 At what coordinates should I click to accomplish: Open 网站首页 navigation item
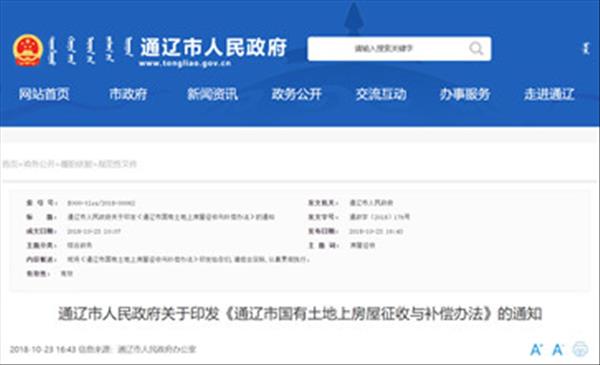[44, 94]
